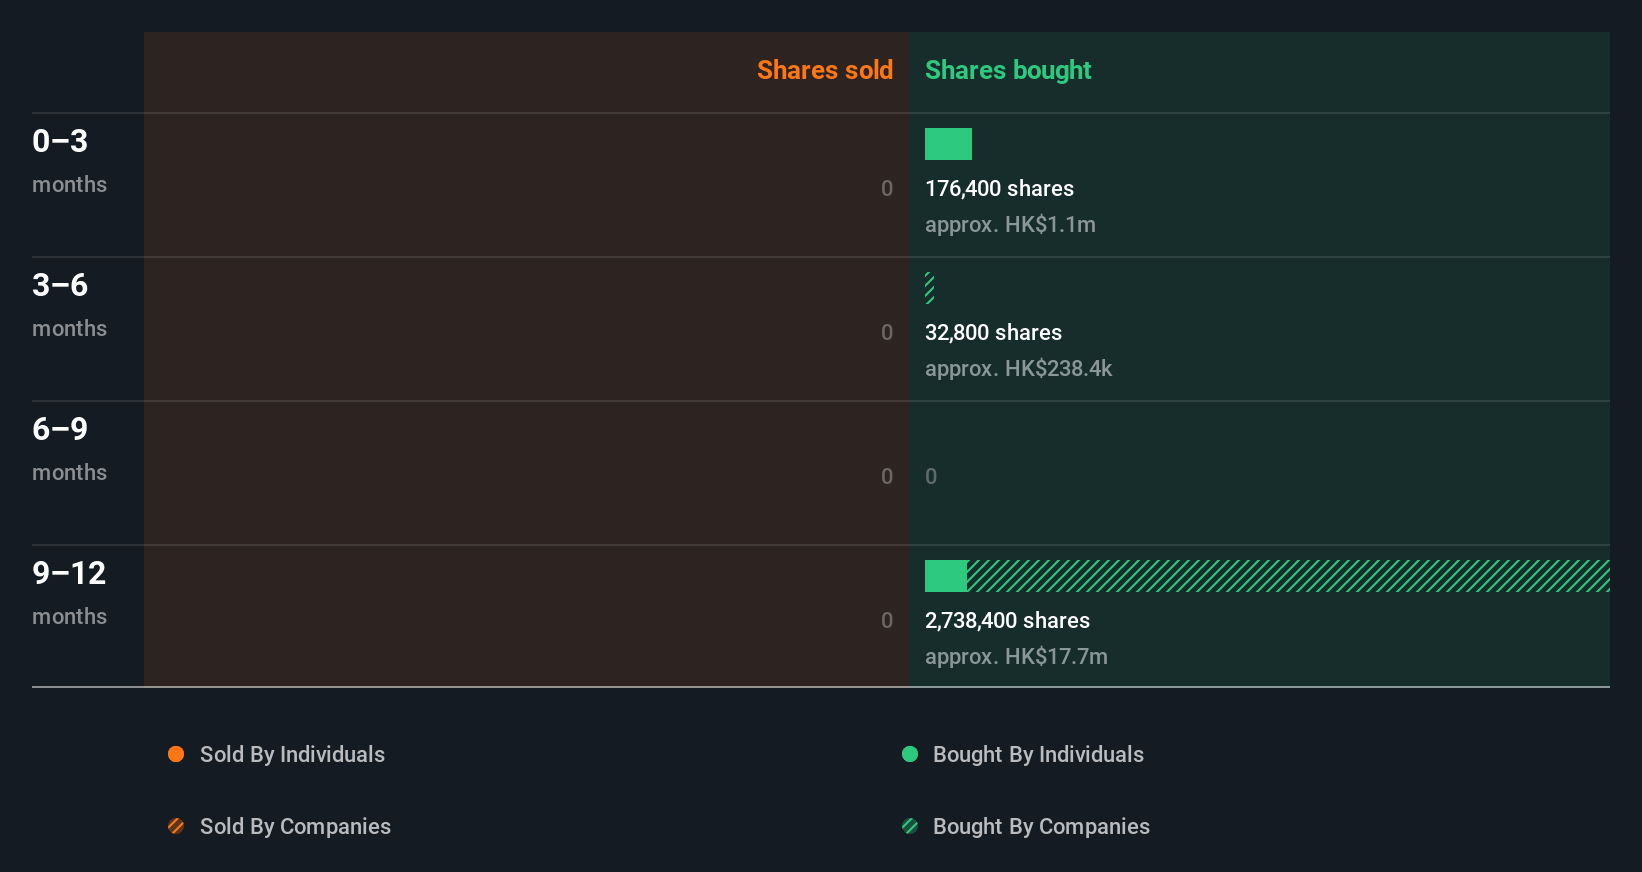The image size is (1642, 872).
Task: Click the solid green bar for 0–3 months
Action: (948, 144)
